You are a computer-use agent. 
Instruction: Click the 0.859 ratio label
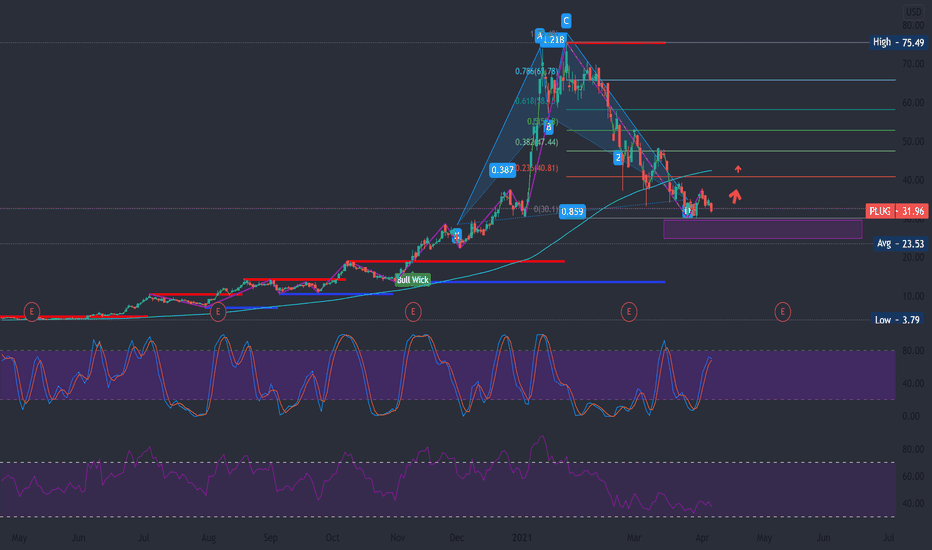pos(572,211)
